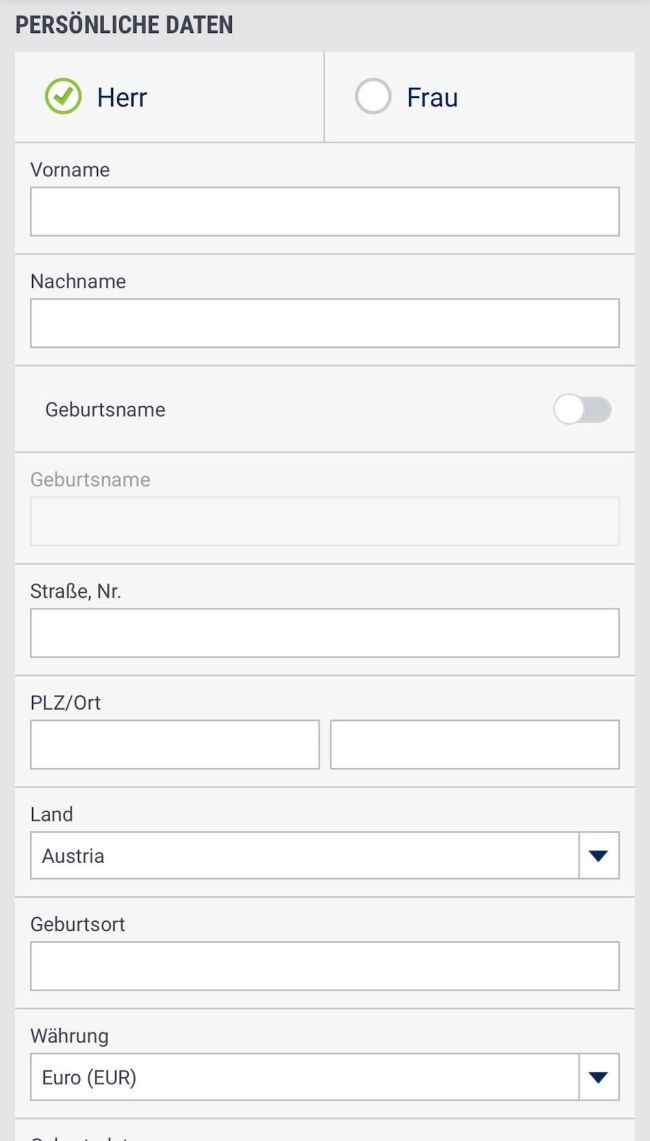Click the Herr label text
Screen dimensions: 650x1141
coord(122,98)
